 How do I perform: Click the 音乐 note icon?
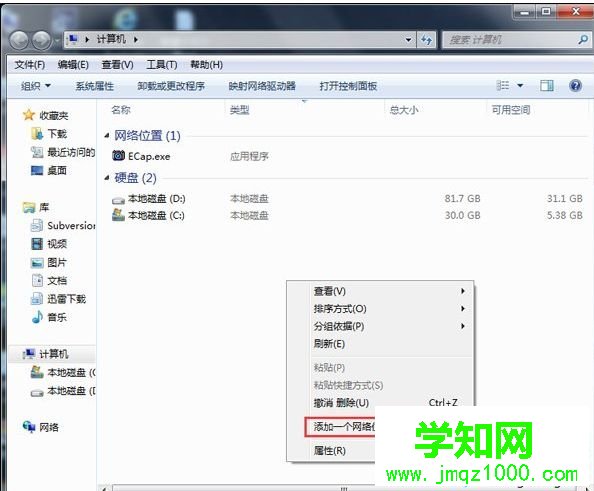pyautogui.click(x=37, y=317)
